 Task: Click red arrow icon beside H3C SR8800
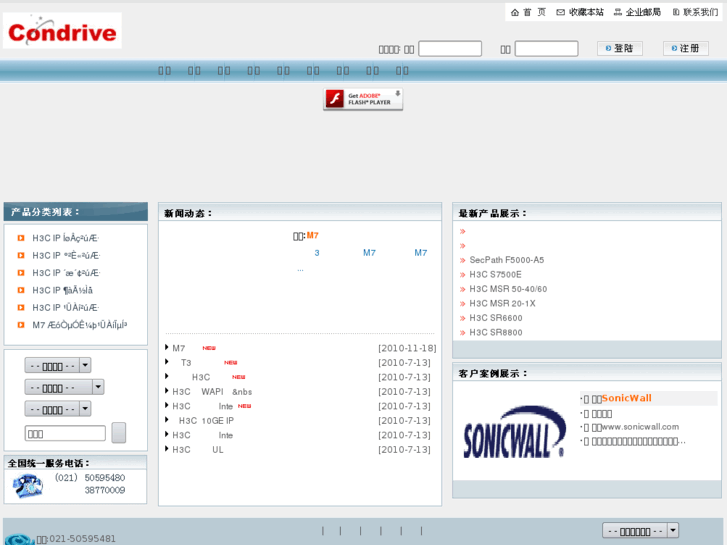(462, 333)
